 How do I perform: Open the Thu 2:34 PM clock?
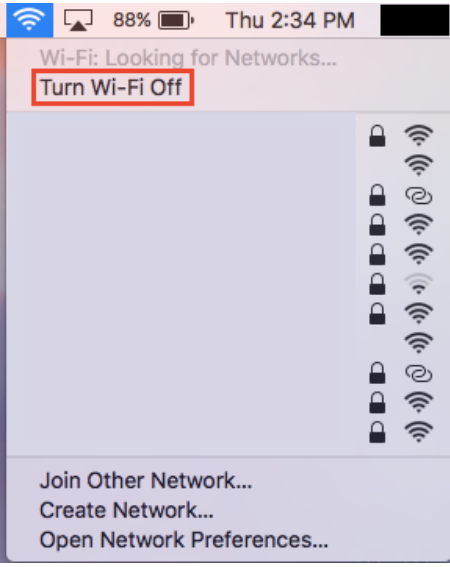pyautogui.click(x=290, y=20)
